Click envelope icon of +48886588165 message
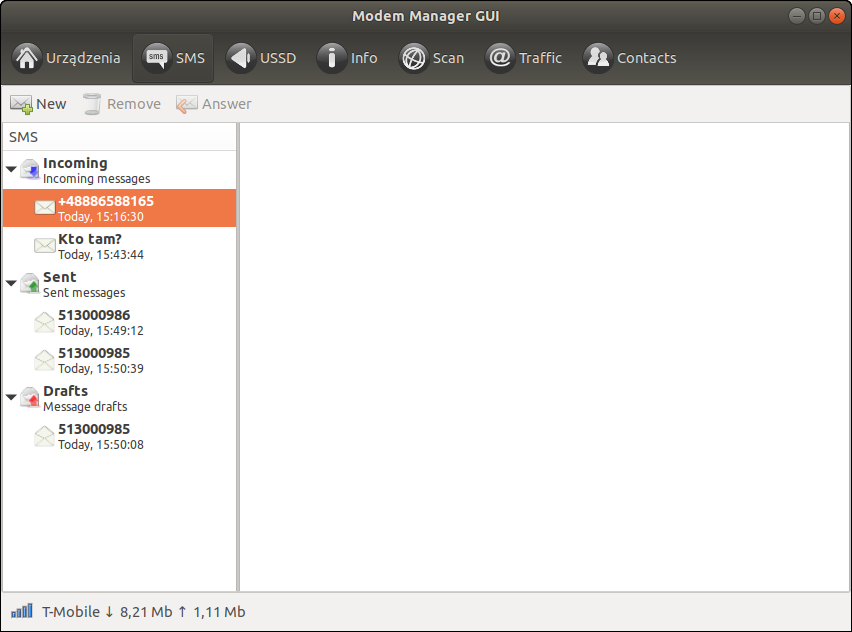 click(x=45, y=208)
